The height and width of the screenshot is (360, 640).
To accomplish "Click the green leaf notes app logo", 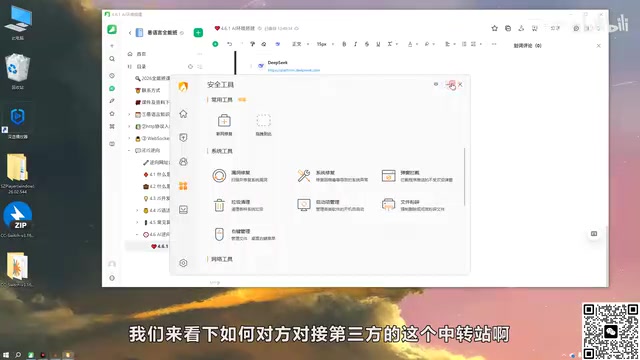I will tap(112, 29).
